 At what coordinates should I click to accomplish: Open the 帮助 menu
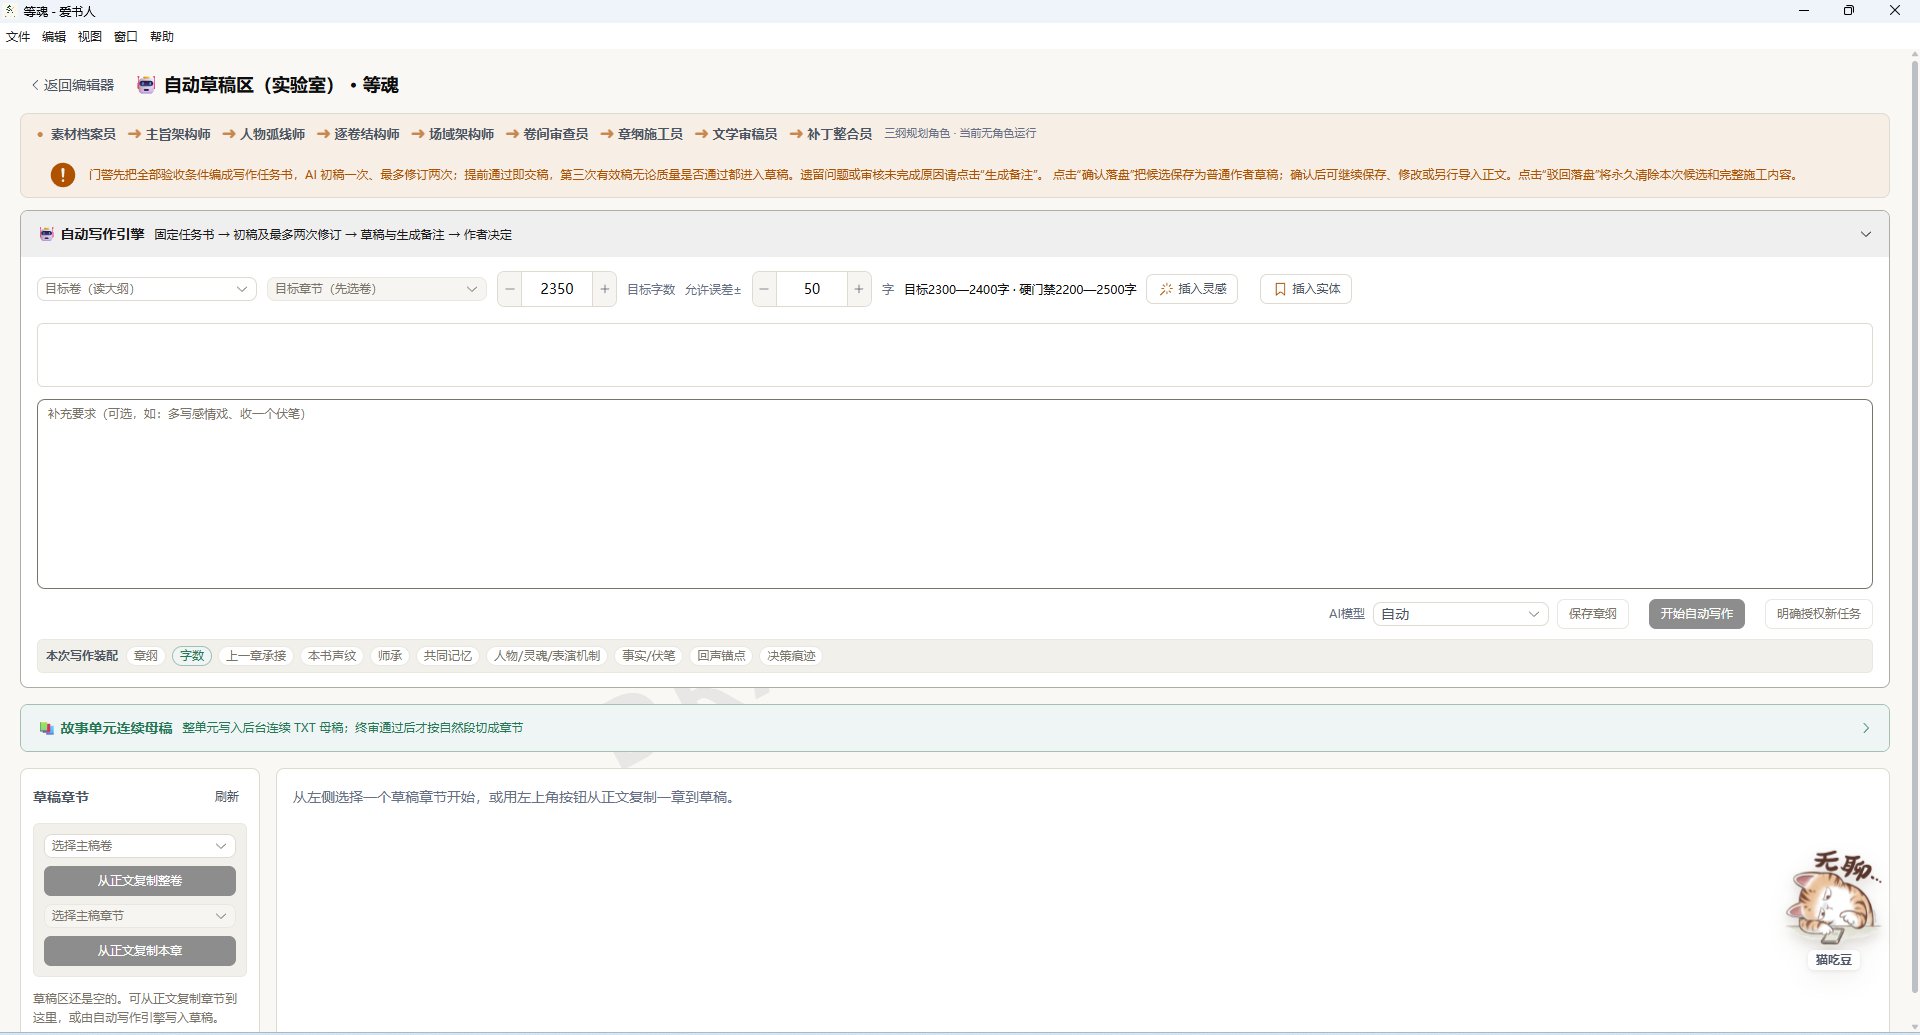pos(162,37)
